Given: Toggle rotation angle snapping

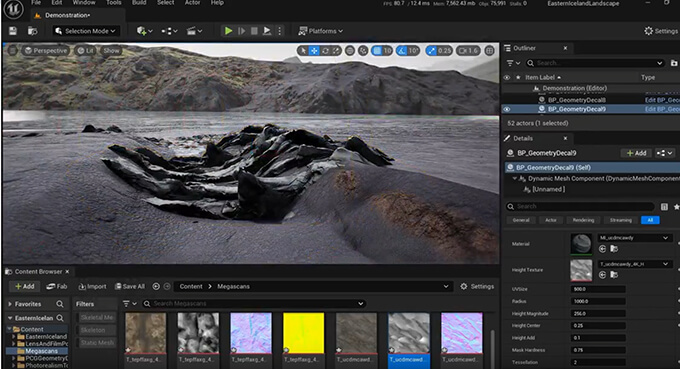Looking at the screenshot, I should [402, 51].
